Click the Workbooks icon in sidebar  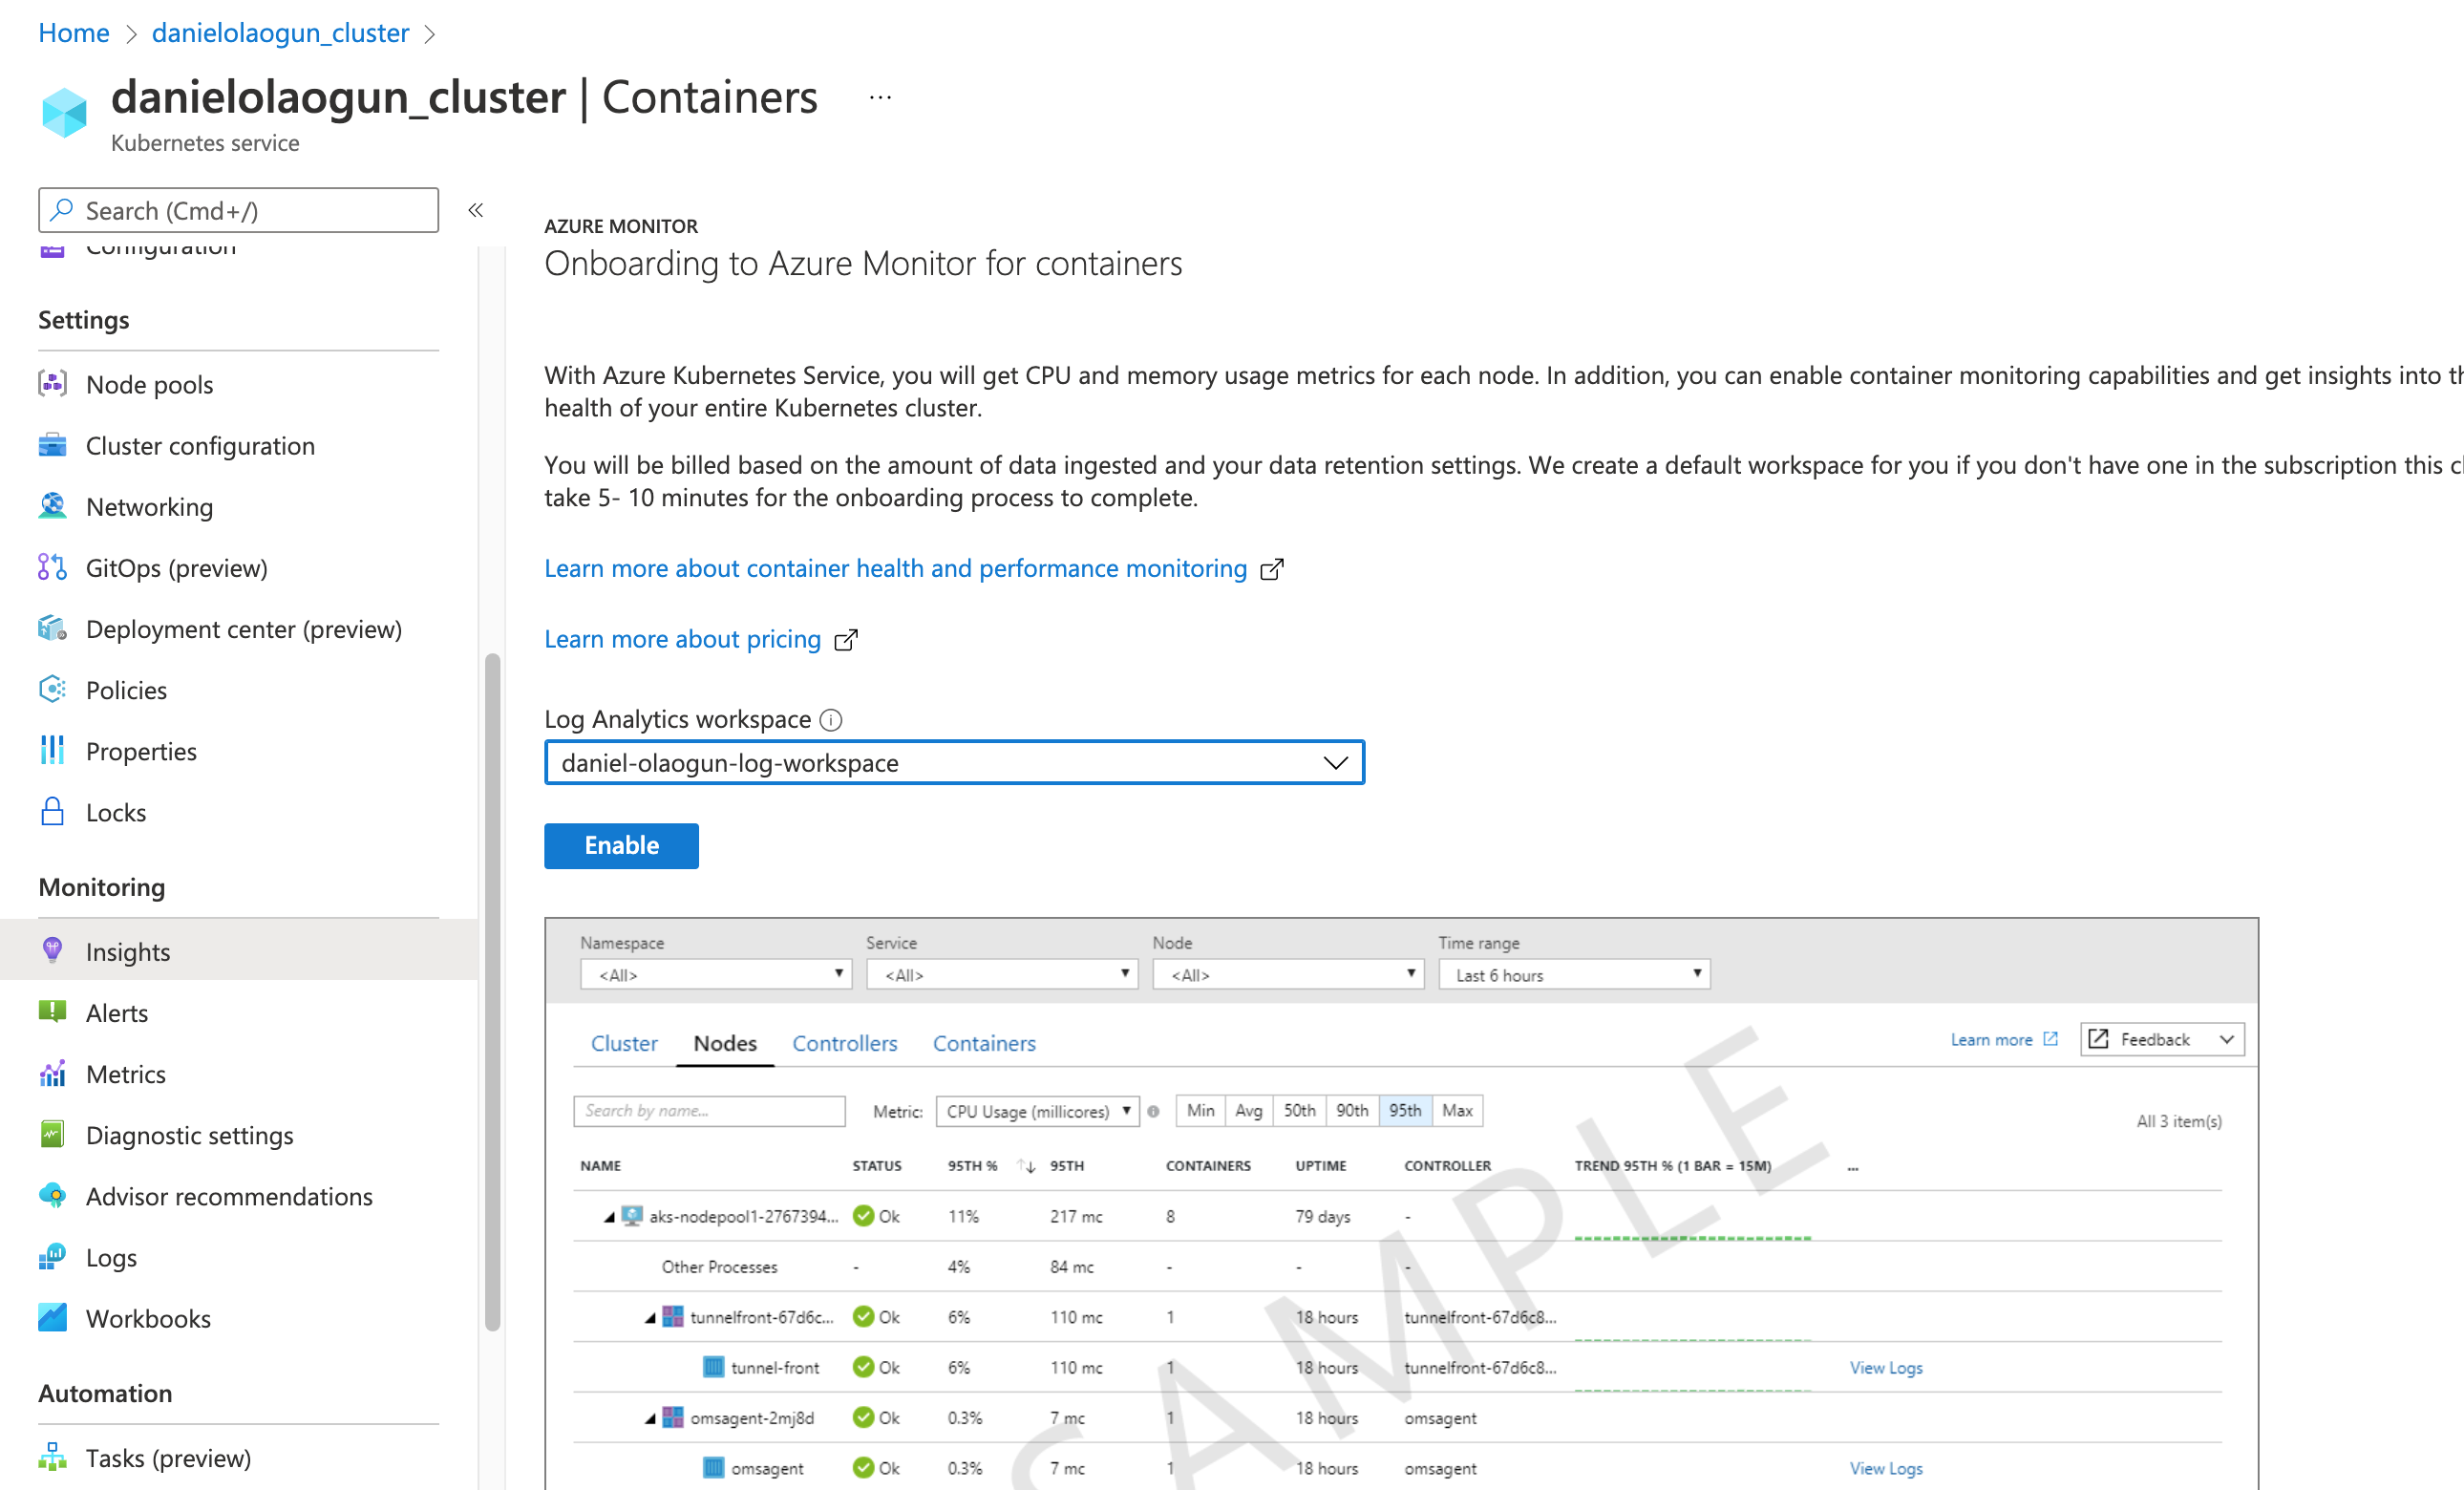pyautogui.click(x=52, y=1317)
